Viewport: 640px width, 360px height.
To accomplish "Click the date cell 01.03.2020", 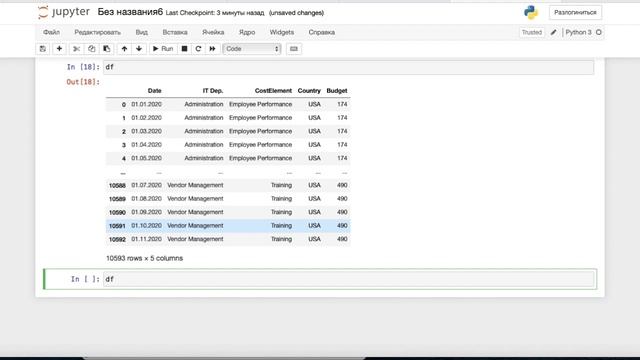I will tap(147, 131).
